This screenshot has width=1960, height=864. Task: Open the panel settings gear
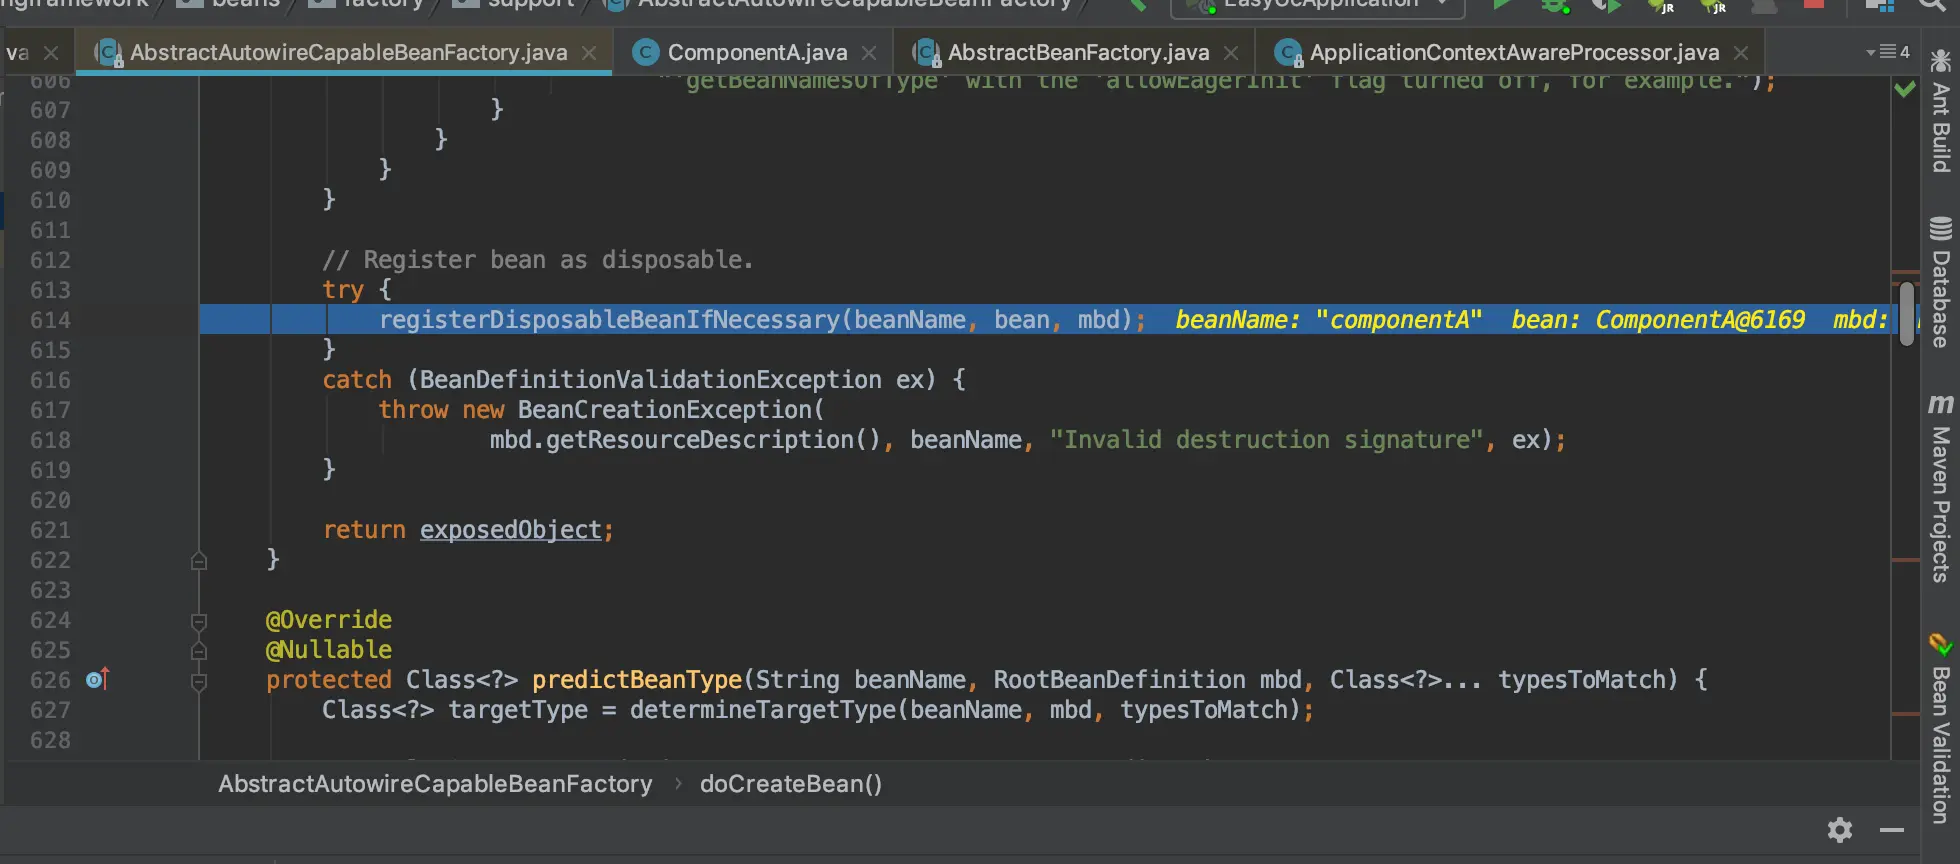point(1840,830)
